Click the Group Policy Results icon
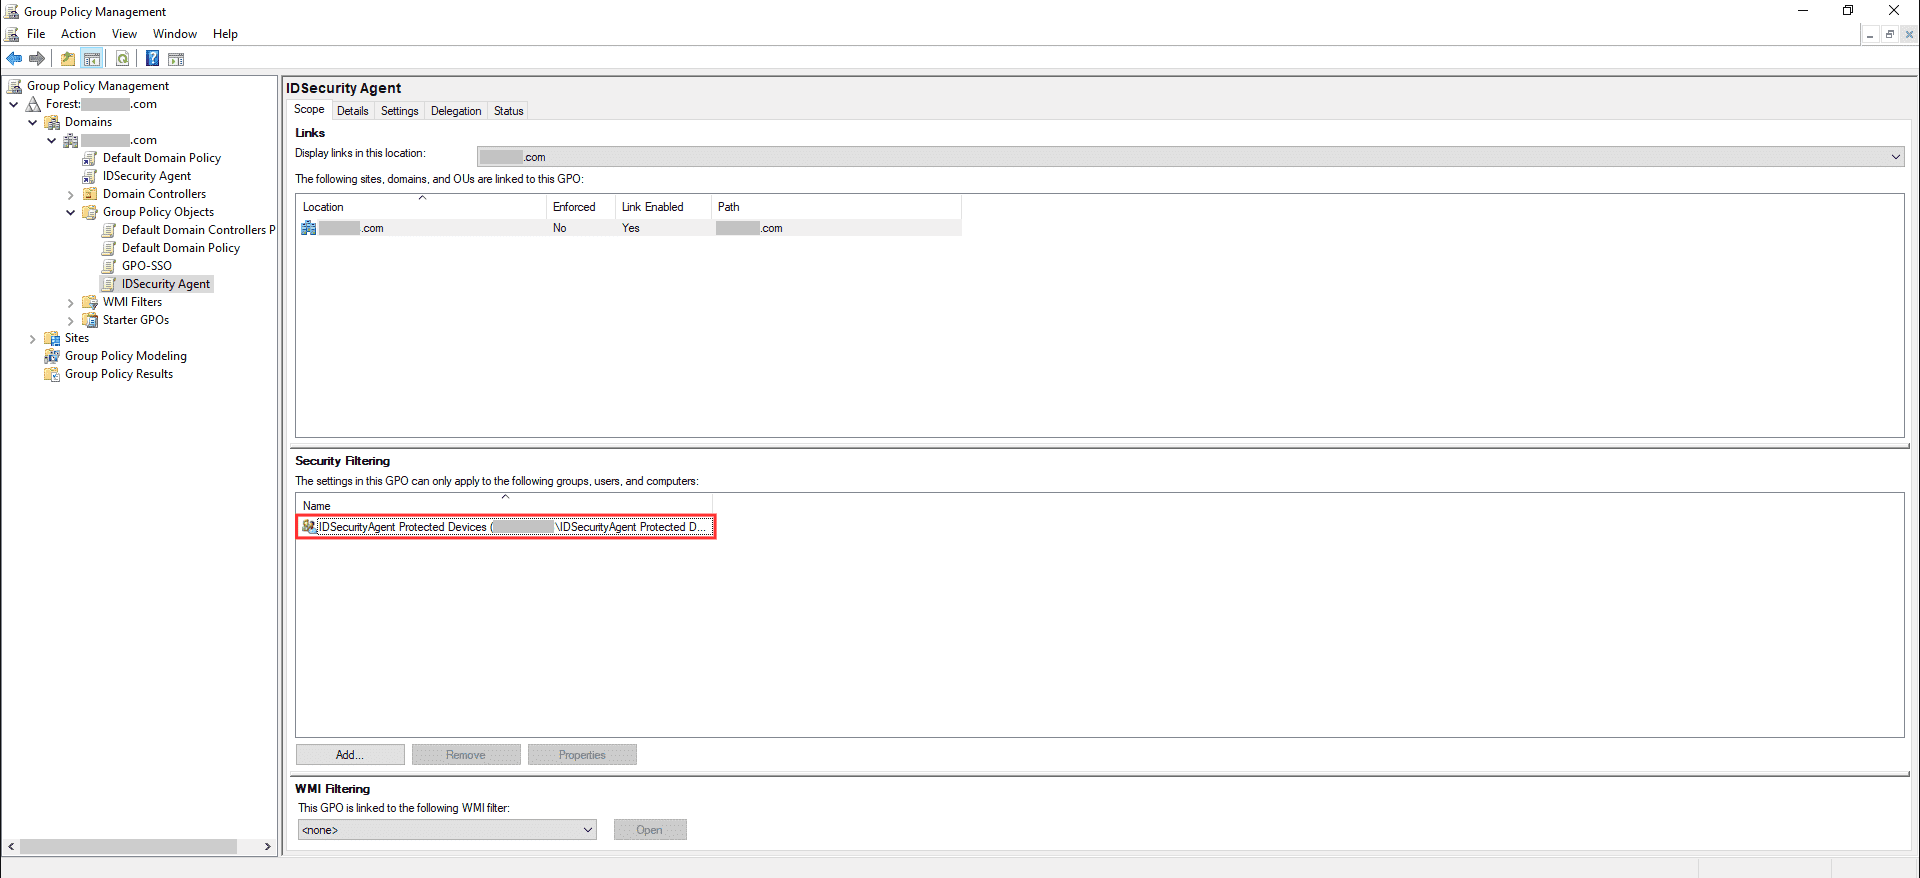Viewport: 1920px width, 878px height. coord(52,374)
